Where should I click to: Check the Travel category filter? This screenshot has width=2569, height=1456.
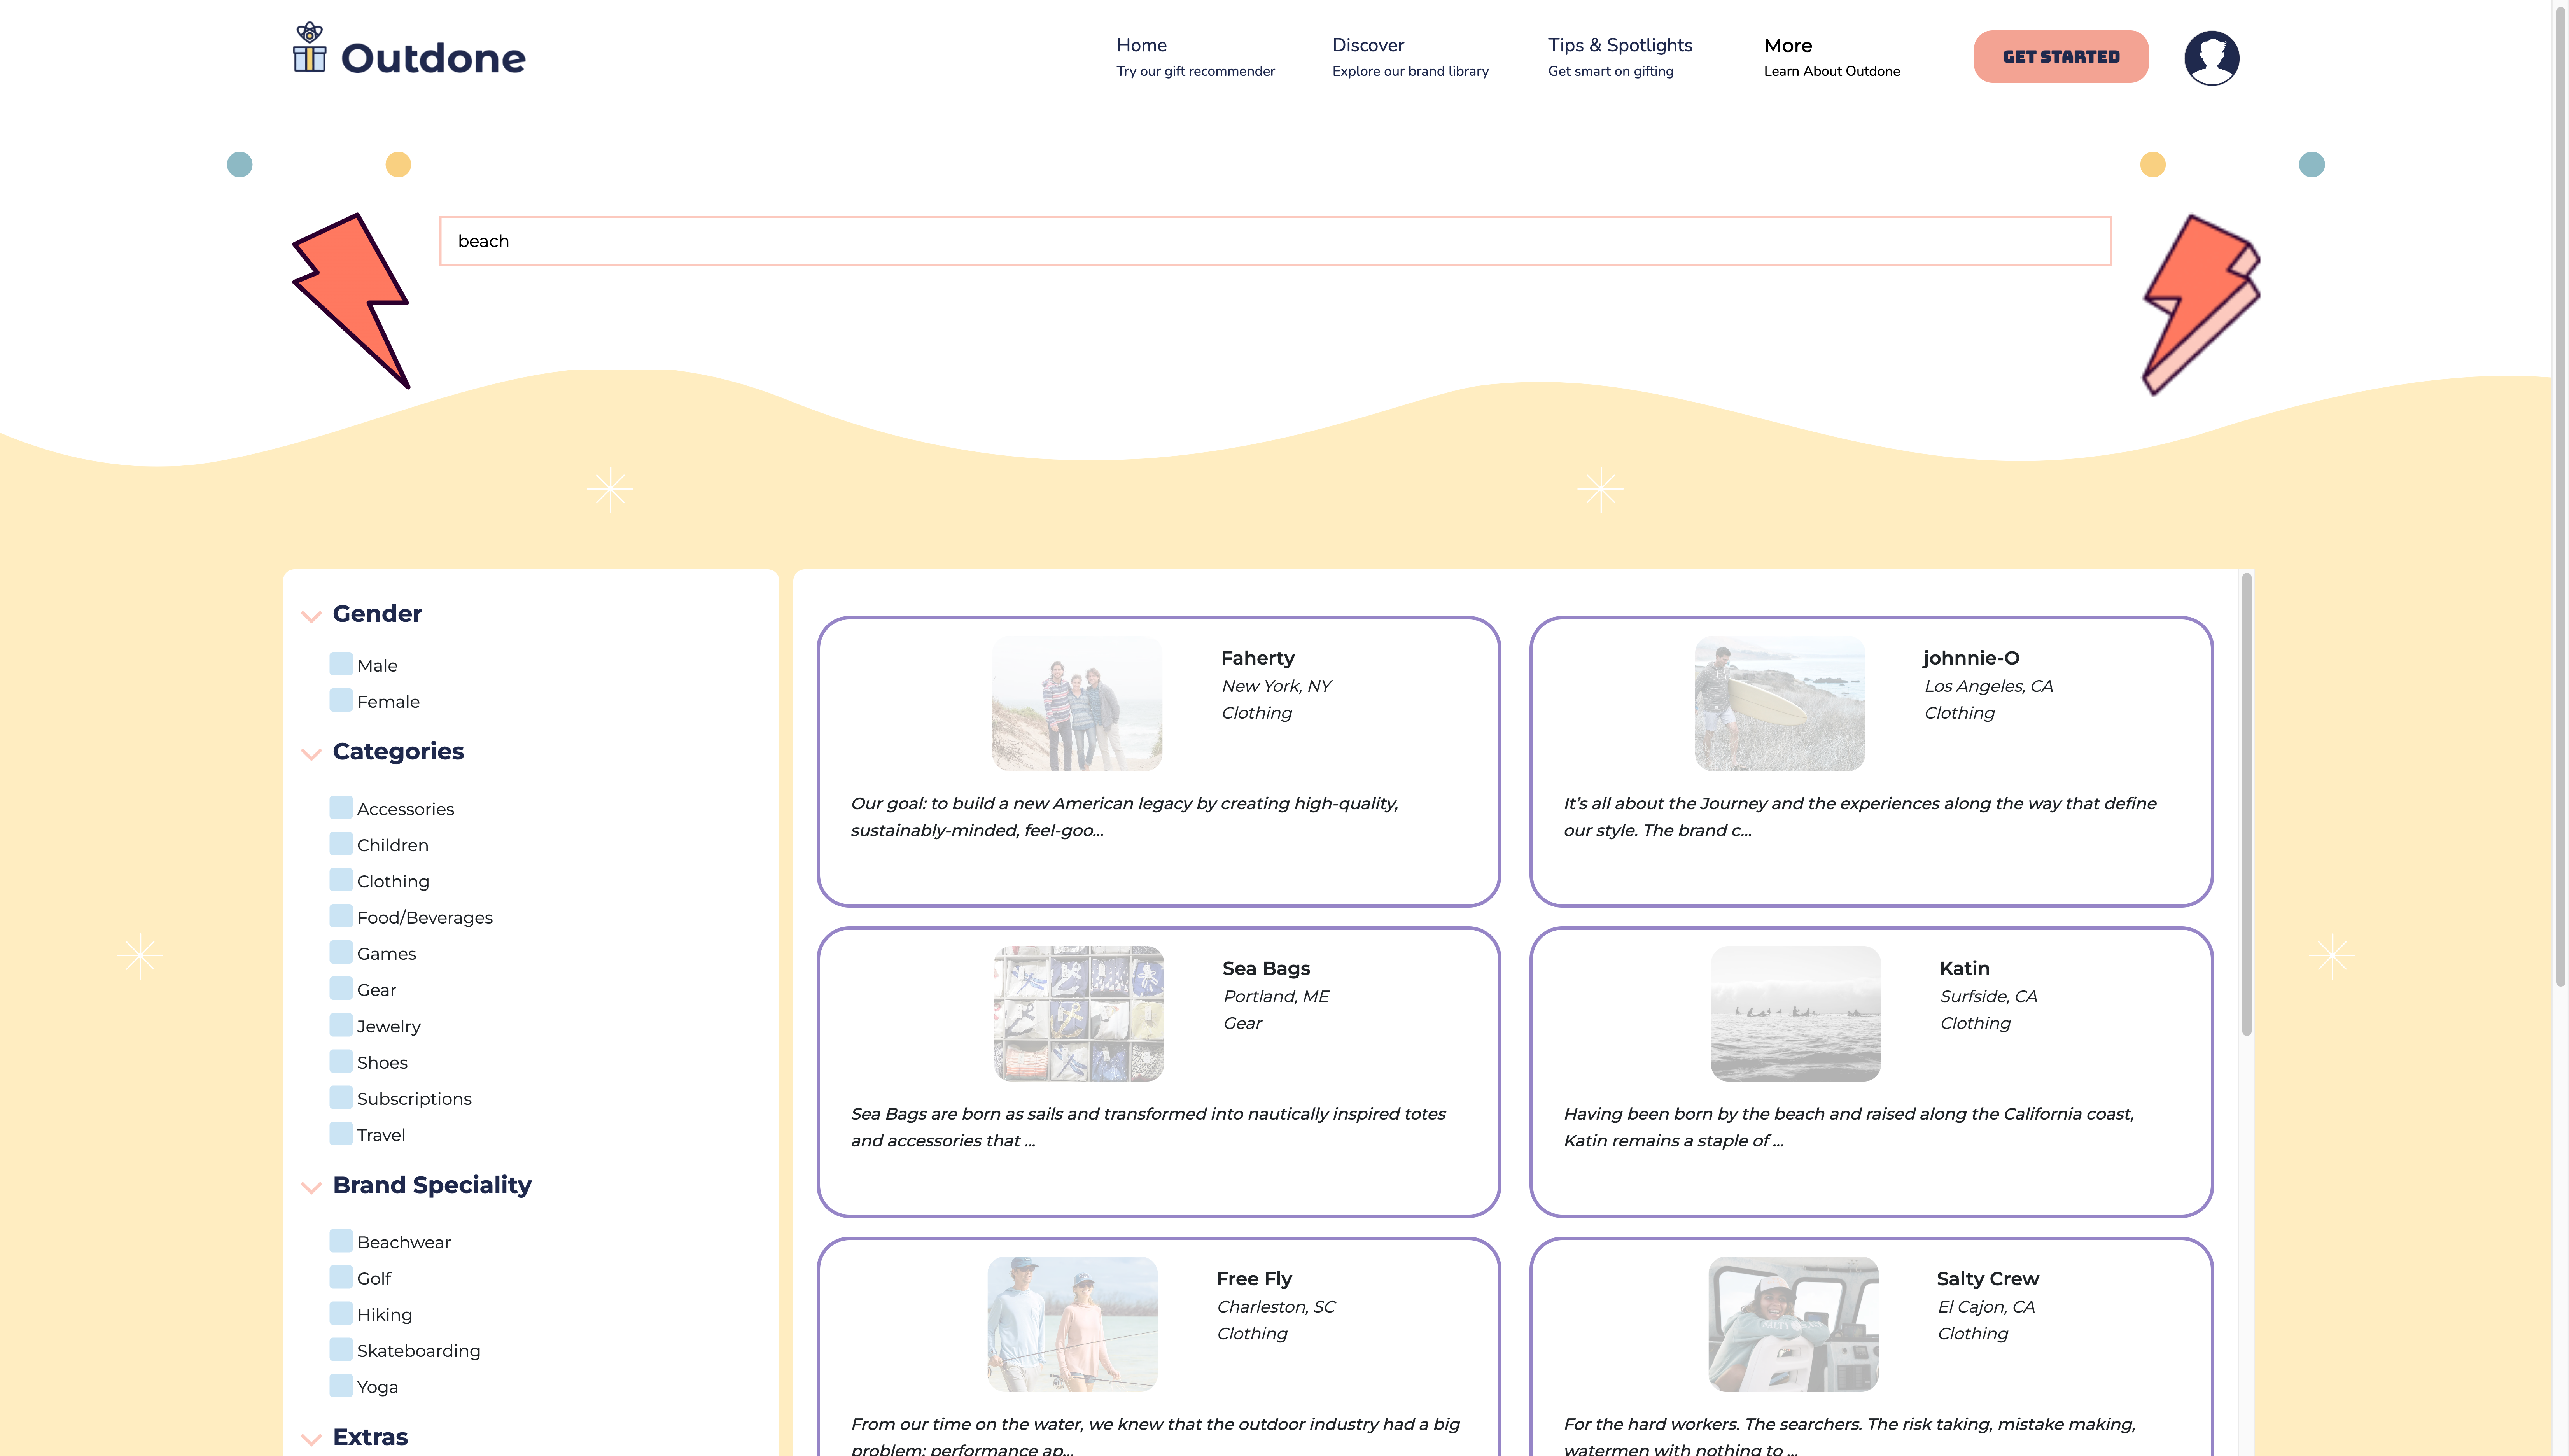click(x=341, y=1133)
